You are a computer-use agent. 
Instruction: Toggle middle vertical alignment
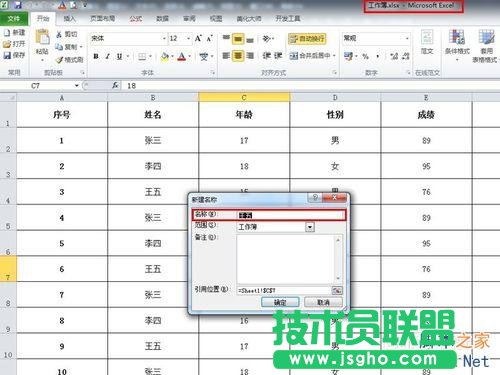click(238, 39)
